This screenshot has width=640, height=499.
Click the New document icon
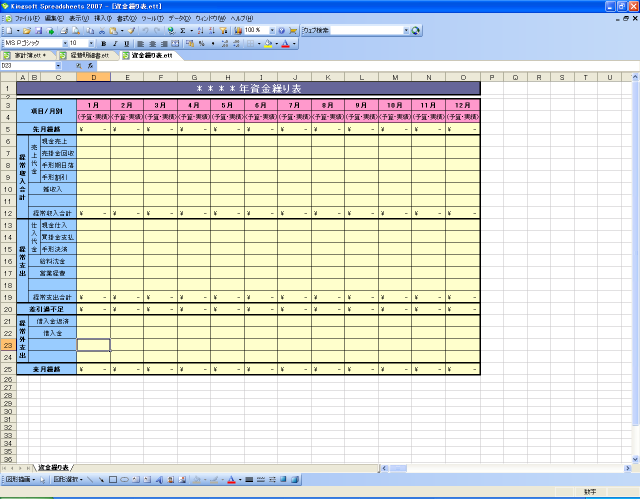click(9, 31)
